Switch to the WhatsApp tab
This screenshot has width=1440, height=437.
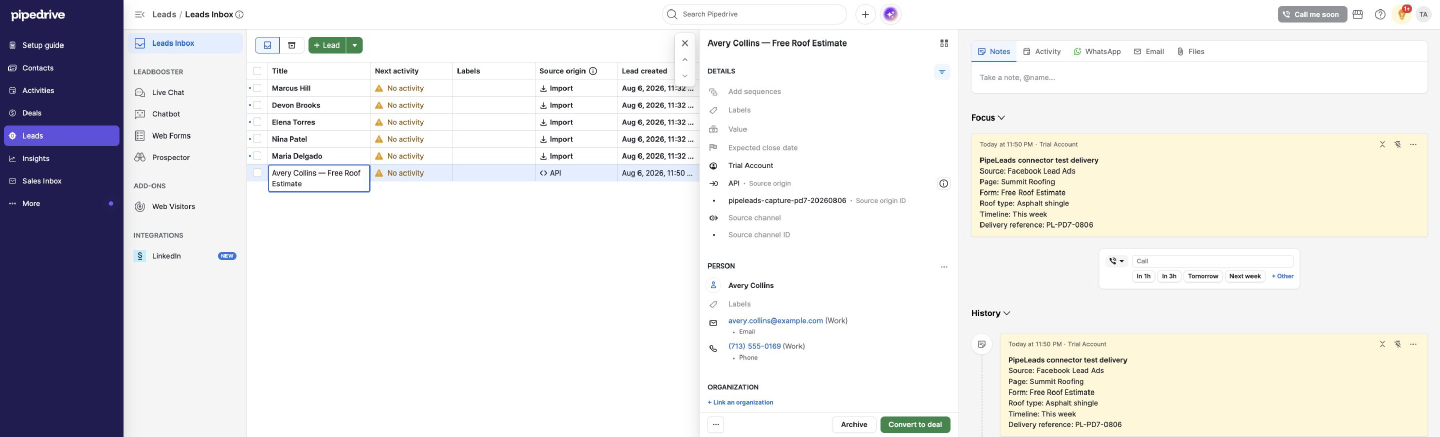pyautogui.click(x=1097, y=51)
